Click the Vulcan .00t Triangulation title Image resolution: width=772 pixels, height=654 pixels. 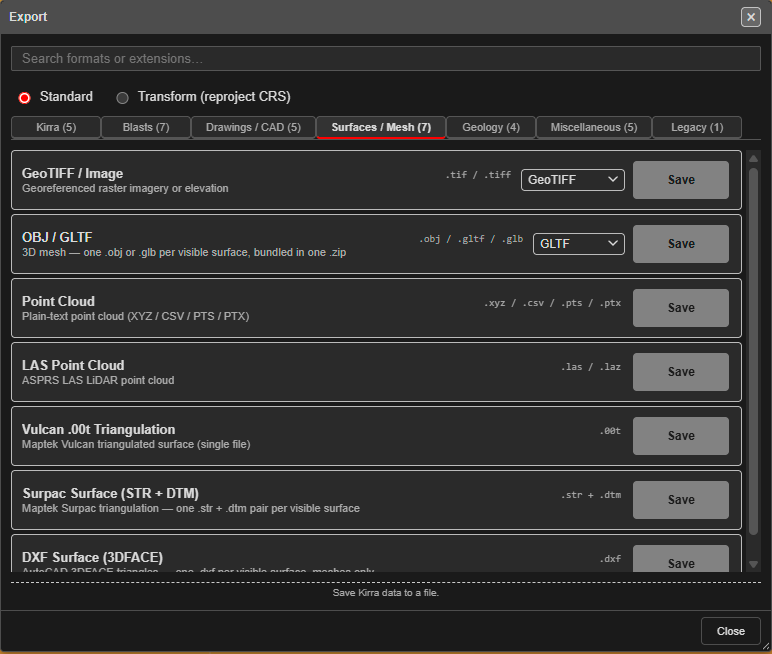click(98, 429)
